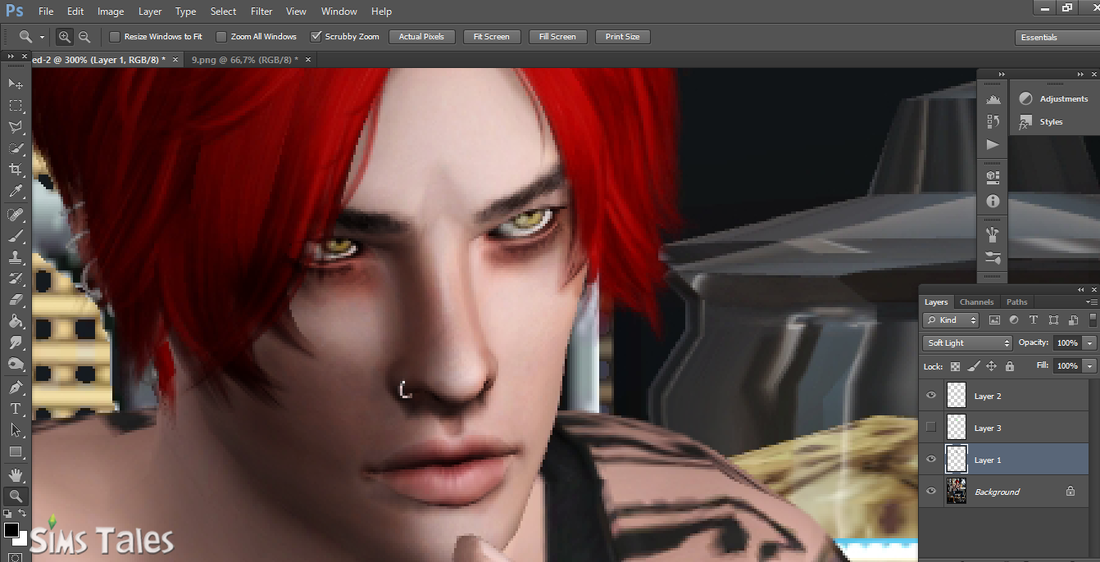1100x562 pixels.
Task: Click the Zoom Out magnifier option
Action: pos(84,36)
